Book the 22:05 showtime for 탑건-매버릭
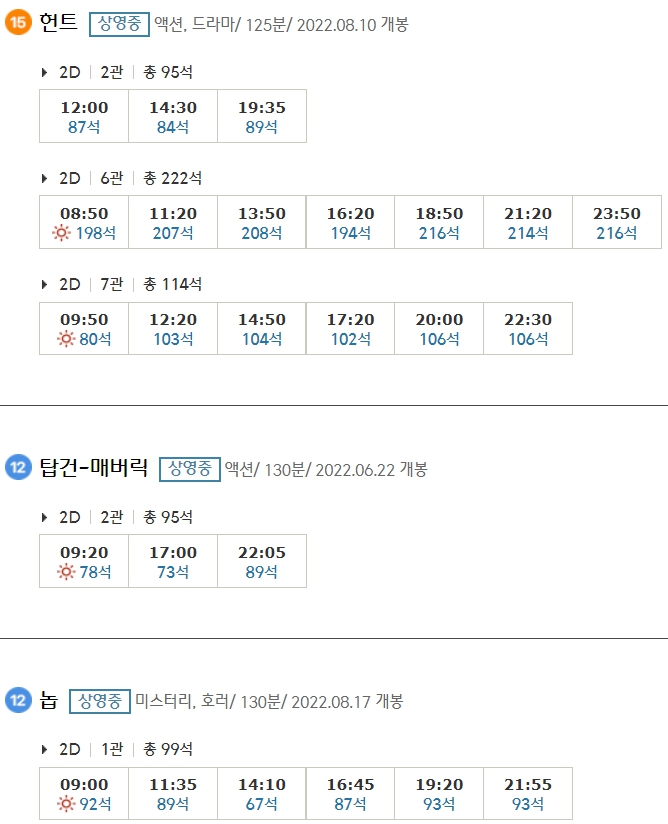This screenshot has width=668, height=824. point(261,551)
